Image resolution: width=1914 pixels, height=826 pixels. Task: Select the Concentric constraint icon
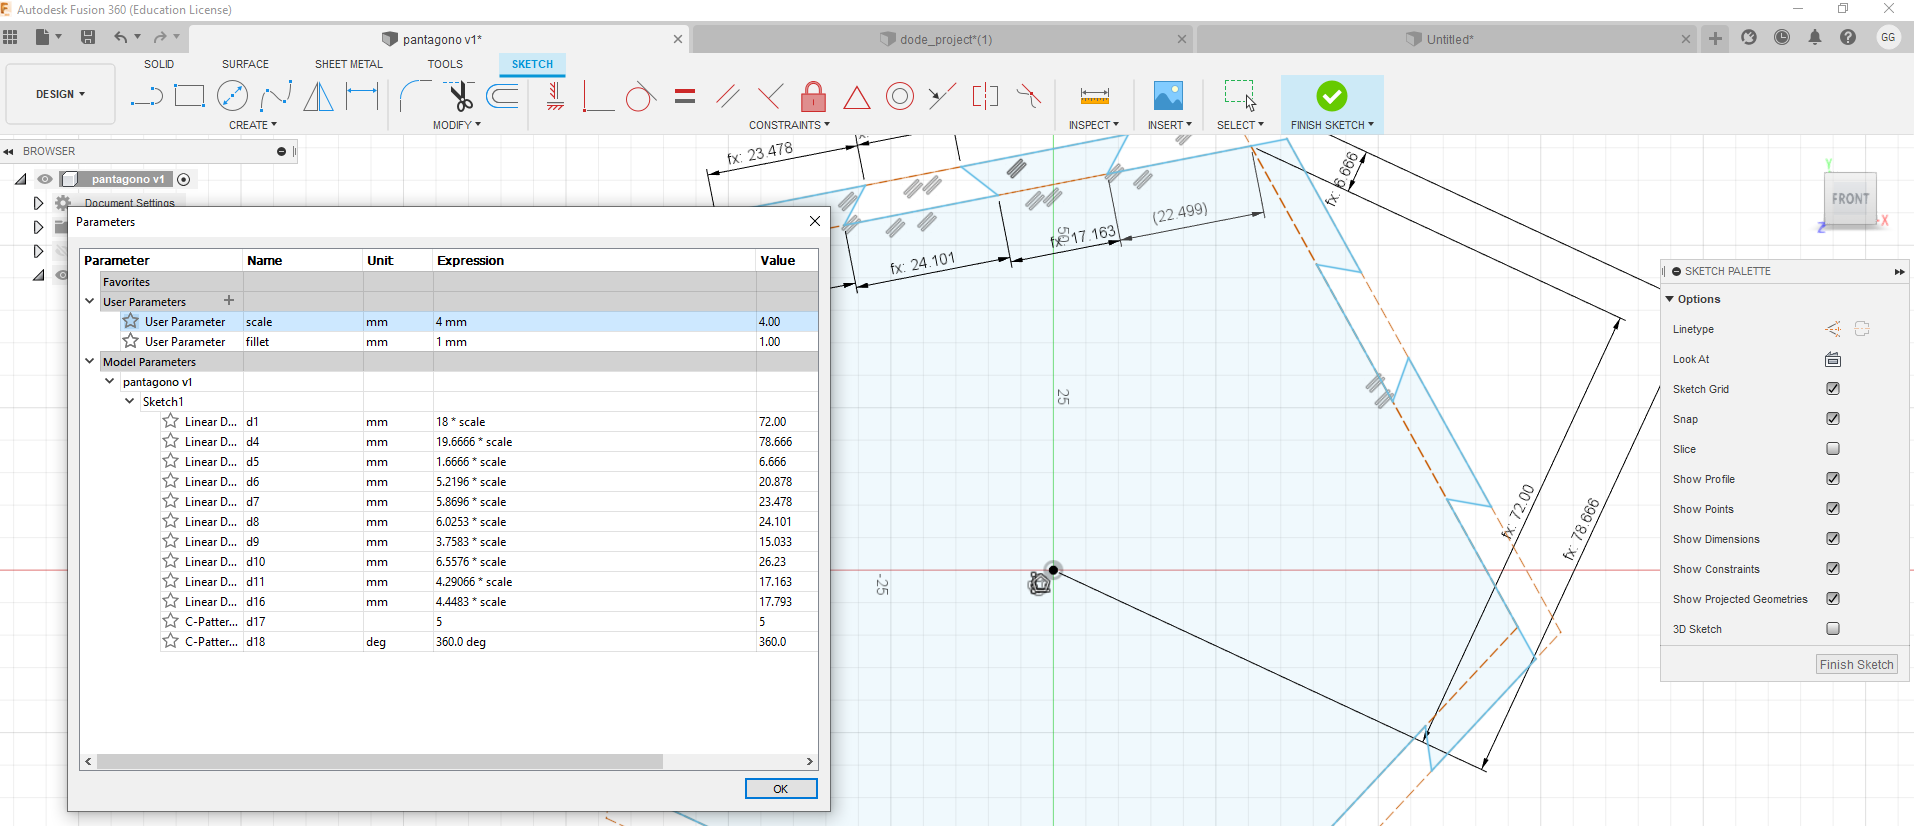click(900, 96)
